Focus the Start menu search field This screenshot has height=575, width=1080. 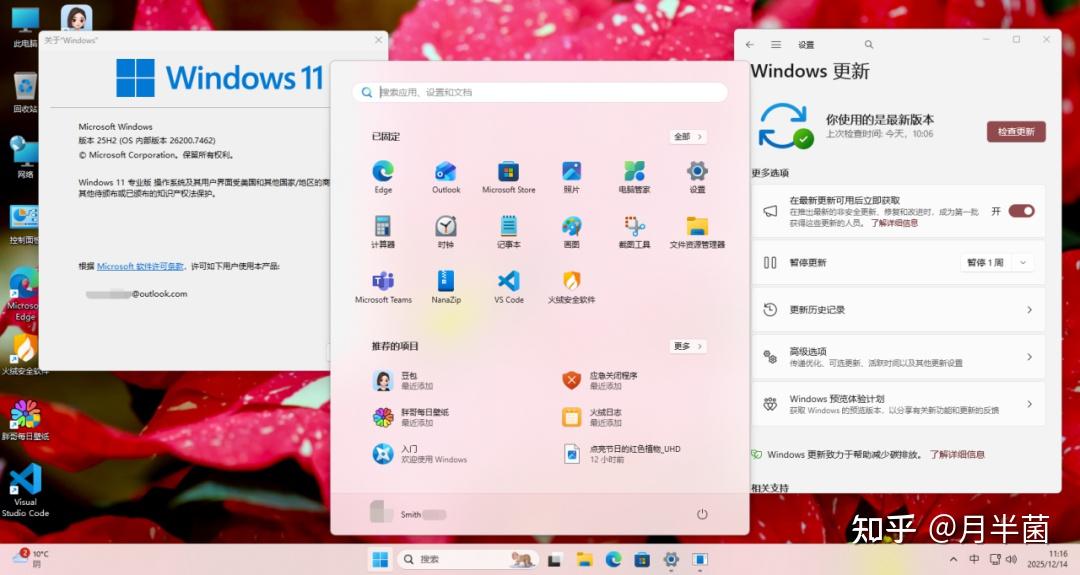pos(540,92)
